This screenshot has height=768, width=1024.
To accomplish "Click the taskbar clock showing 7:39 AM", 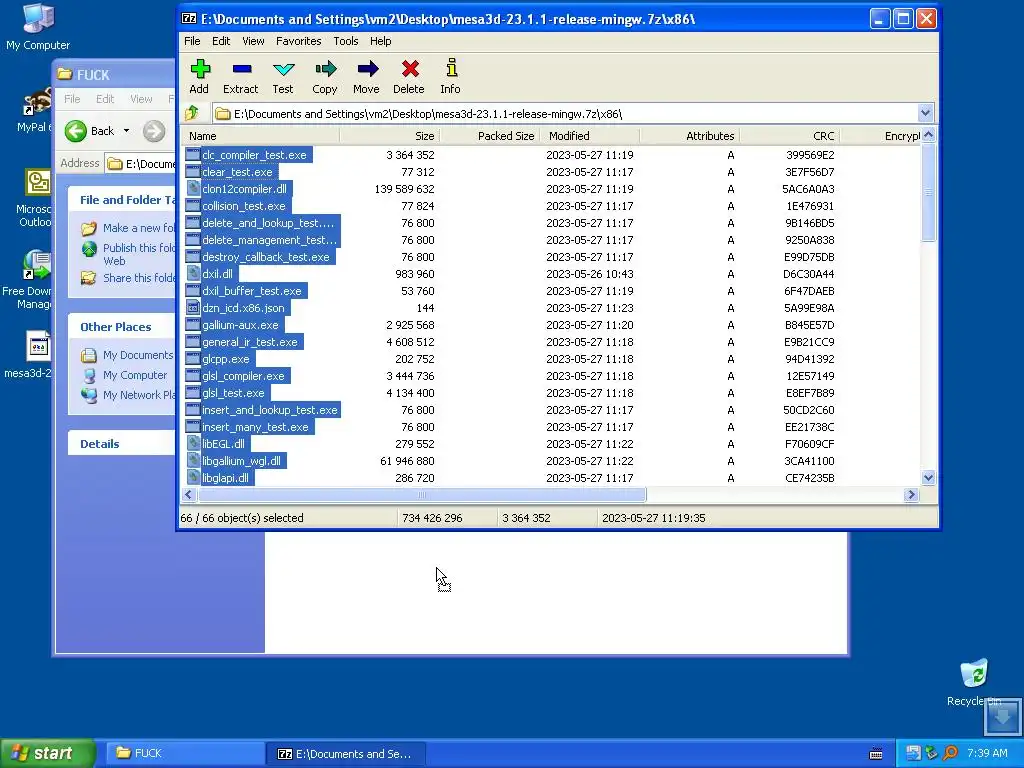I will (x=987, y=753).
